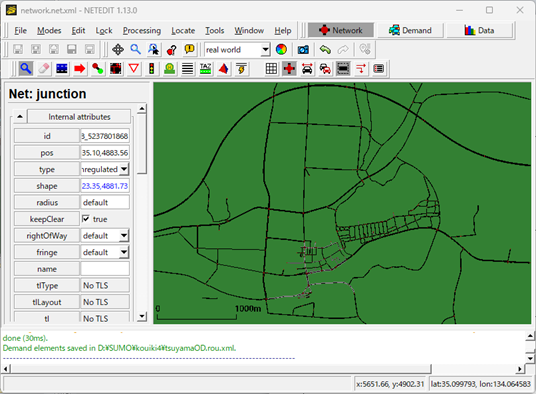536x394 pixels.
Task: Toggle show demand elements cars icon
Action: point(325,69)
